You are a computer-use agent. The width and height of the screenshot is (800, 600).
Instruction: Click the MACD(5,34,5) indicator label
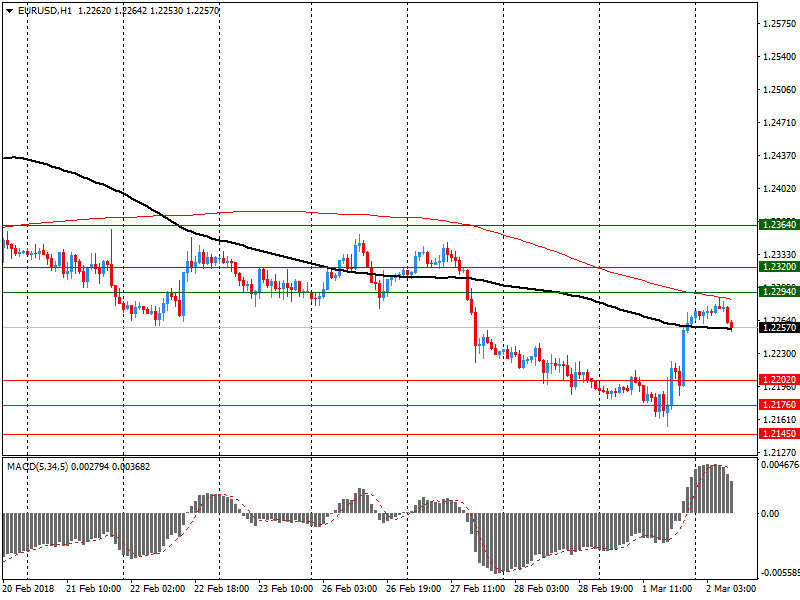(x=38, y=466)
